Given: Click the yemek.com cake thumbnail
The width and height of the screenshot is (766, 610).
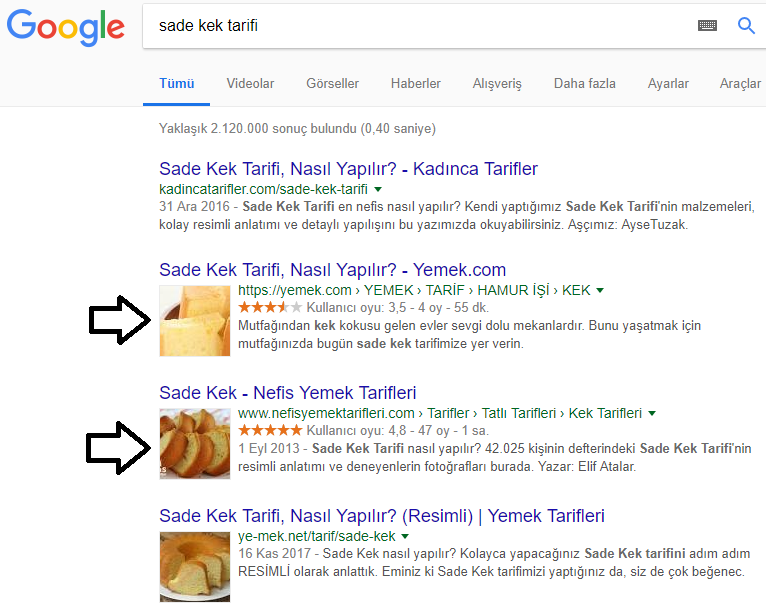Looking at the screenshot, I should [x=195, y=321].
